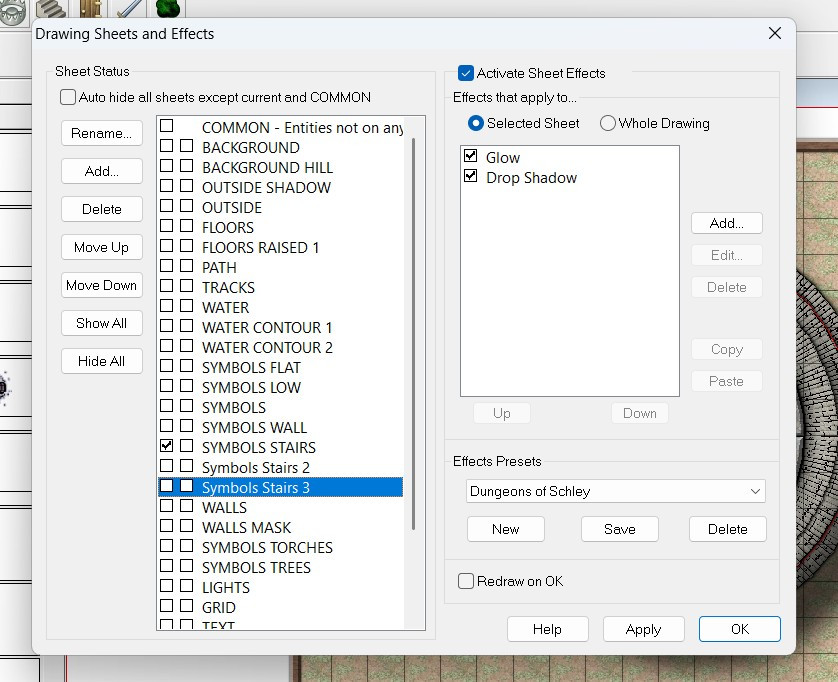Click the sword symbol toolbar icon
The image size is (838, 682).
pos(130,8)
